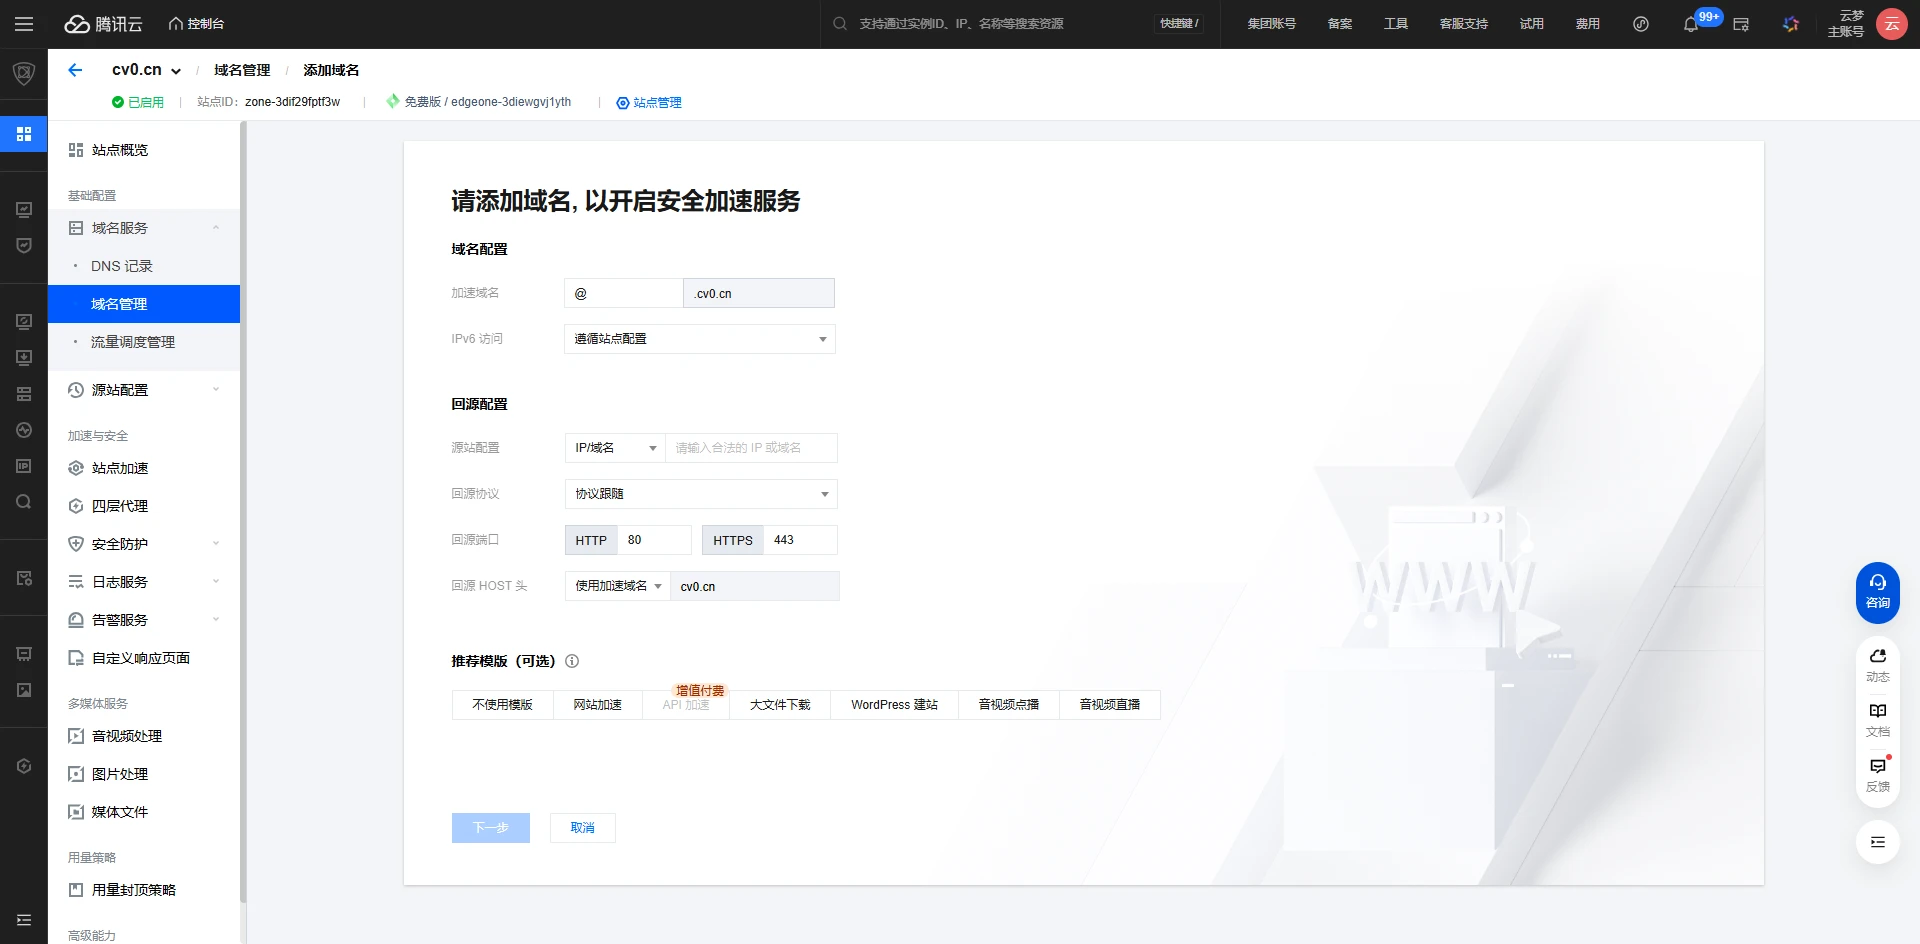Click the 取消 button
1920x944 pixels.
[x=582, y=828]
